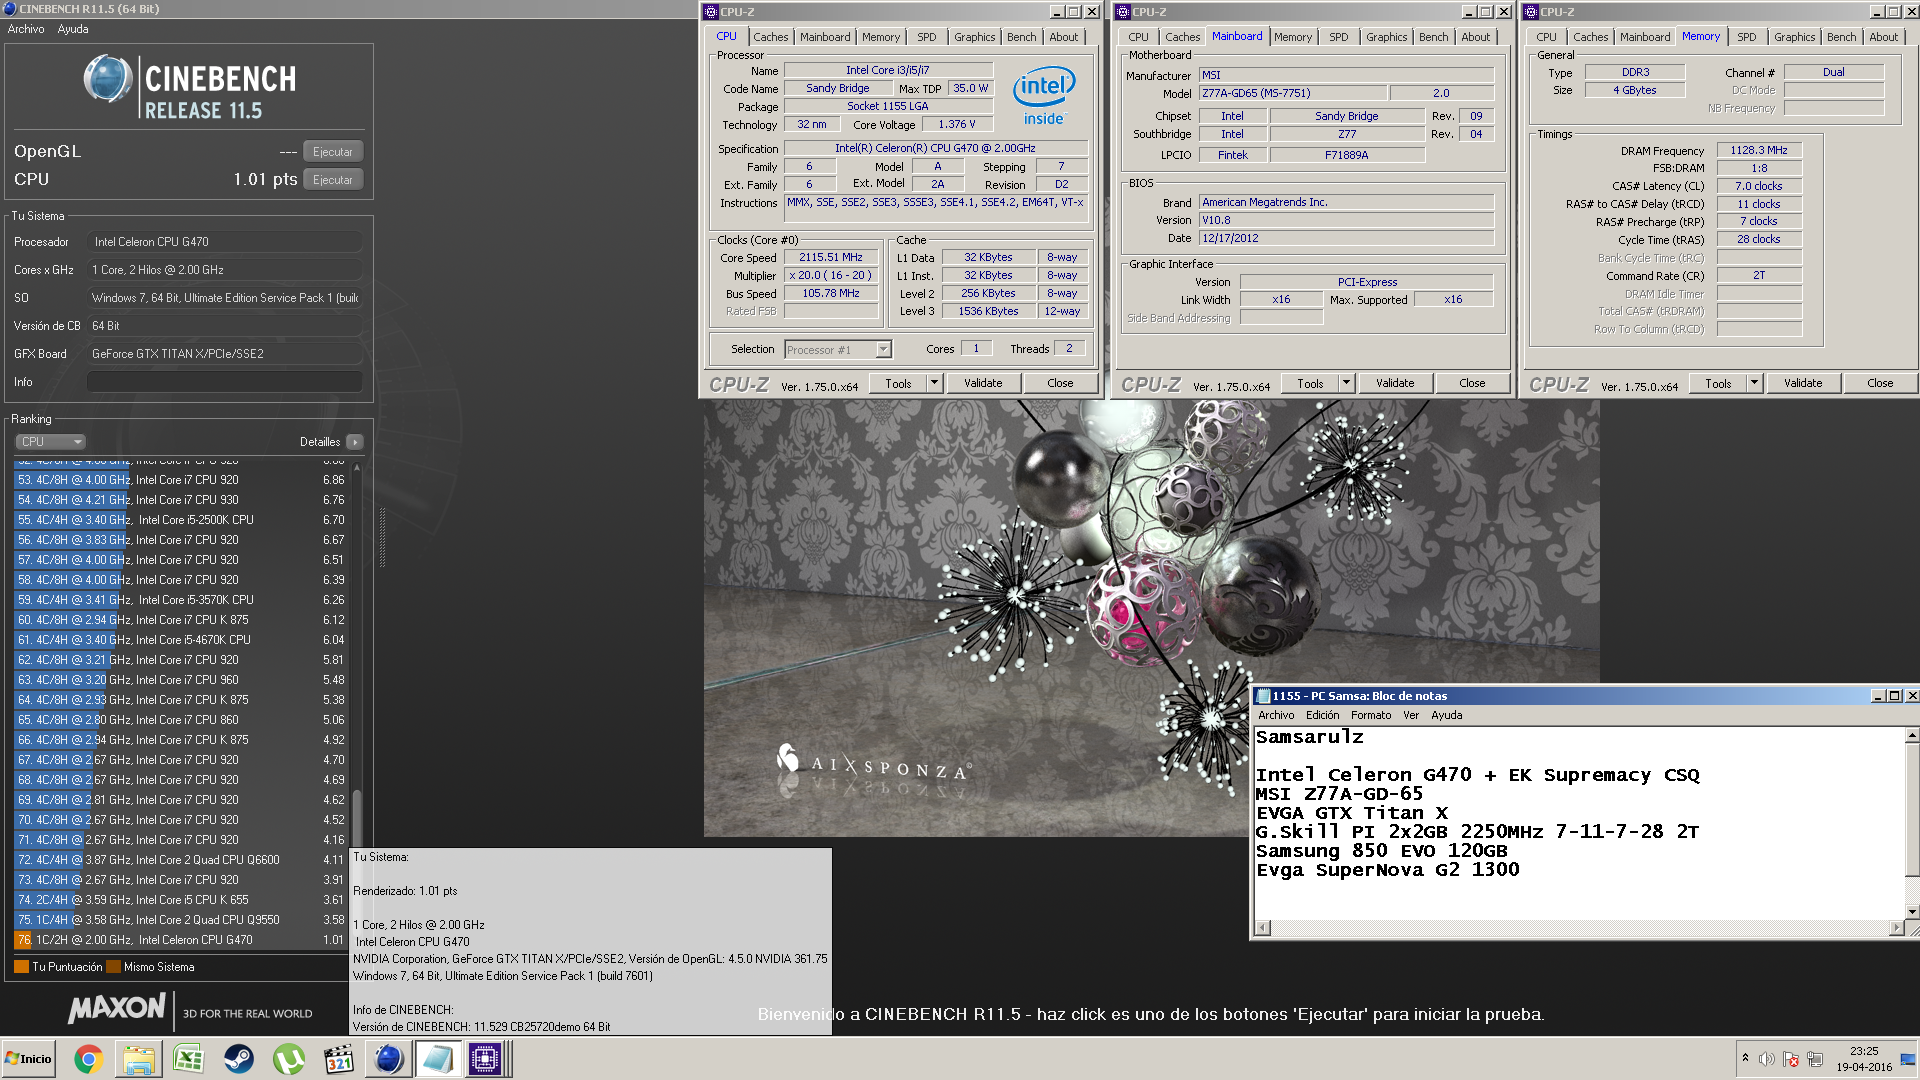The height and width of the screenshot is (1080, 1920).
Task: Open Steam from the taskbar
Action: coord(238,1059)
